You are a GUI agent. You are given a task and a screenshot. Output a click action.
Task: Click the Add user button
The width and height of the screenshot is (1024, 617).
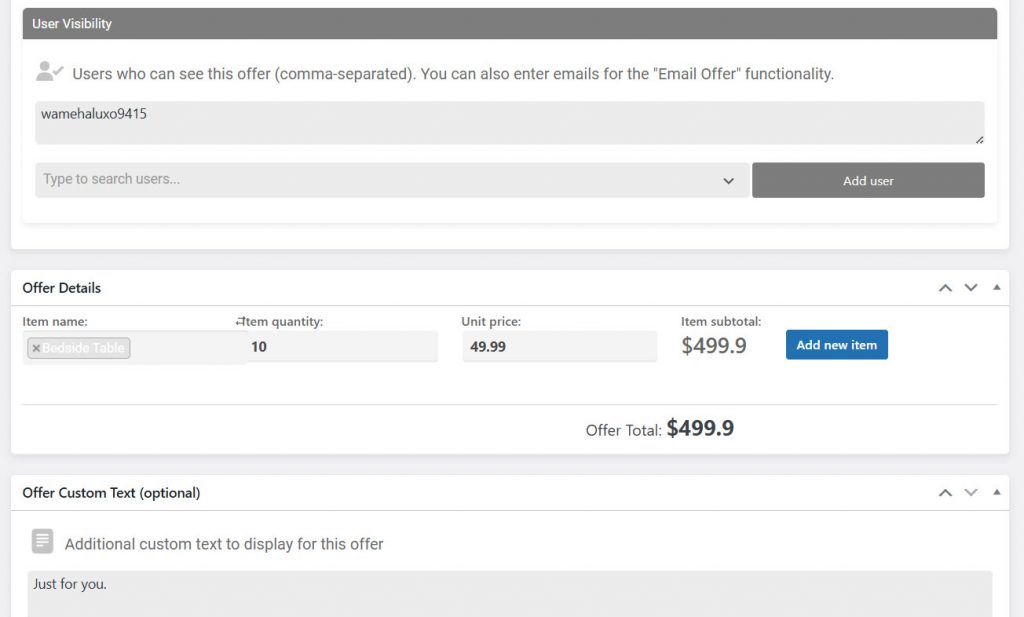[x=868, y=180]
